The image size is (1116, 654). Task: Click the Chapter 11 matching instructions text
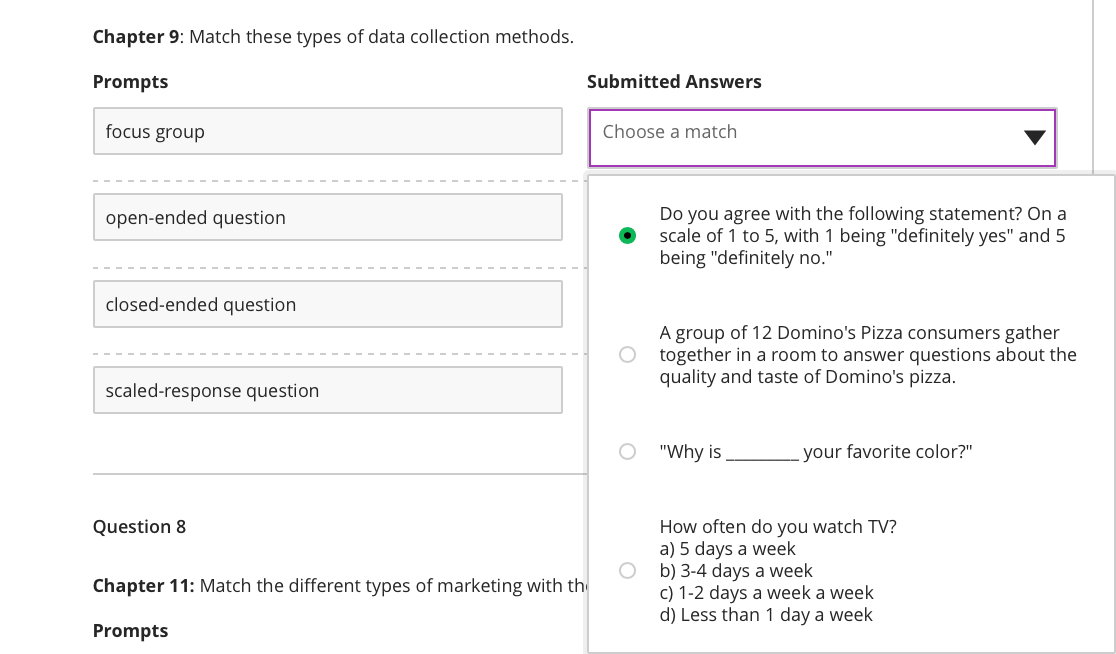pos(332,585)
